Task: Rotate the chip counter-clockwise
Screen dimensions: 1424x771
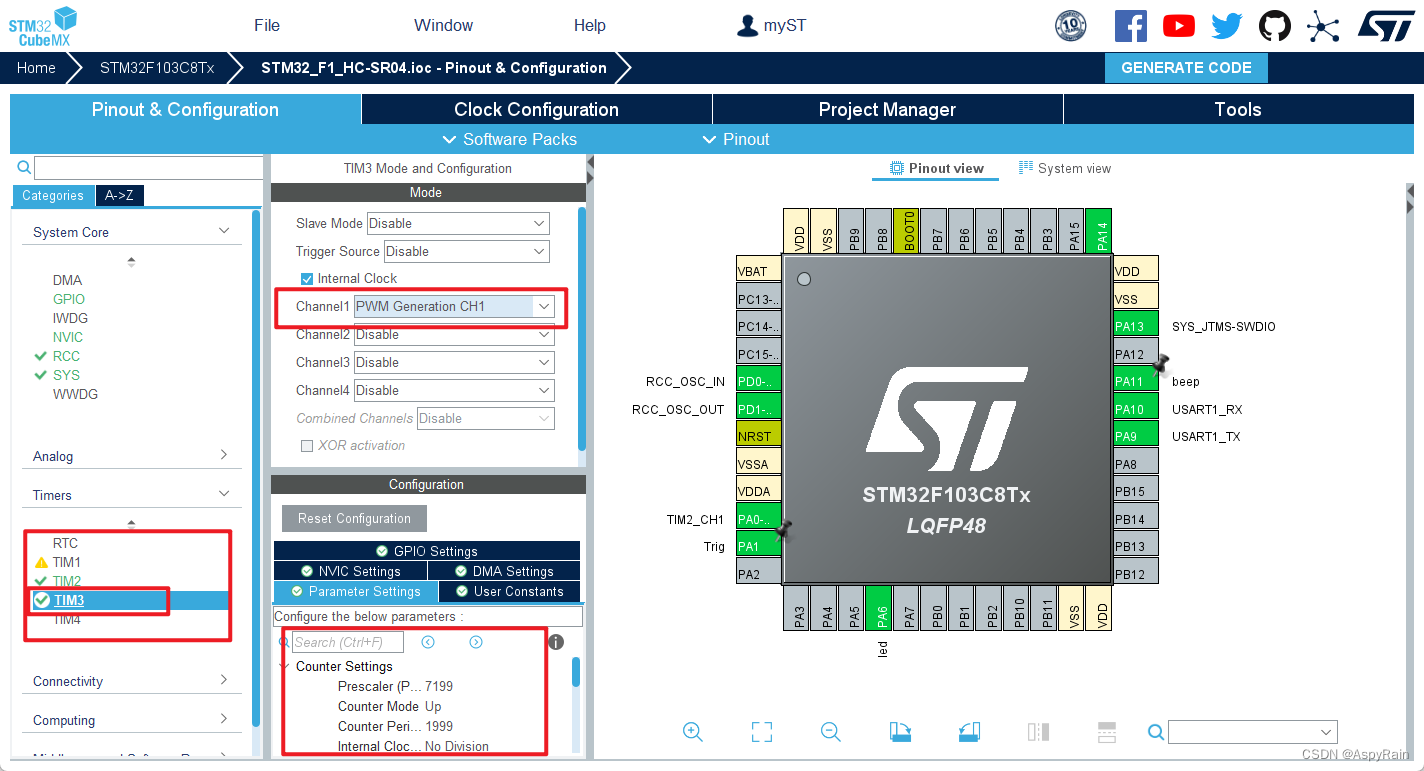Action: [x=969, y=732]
